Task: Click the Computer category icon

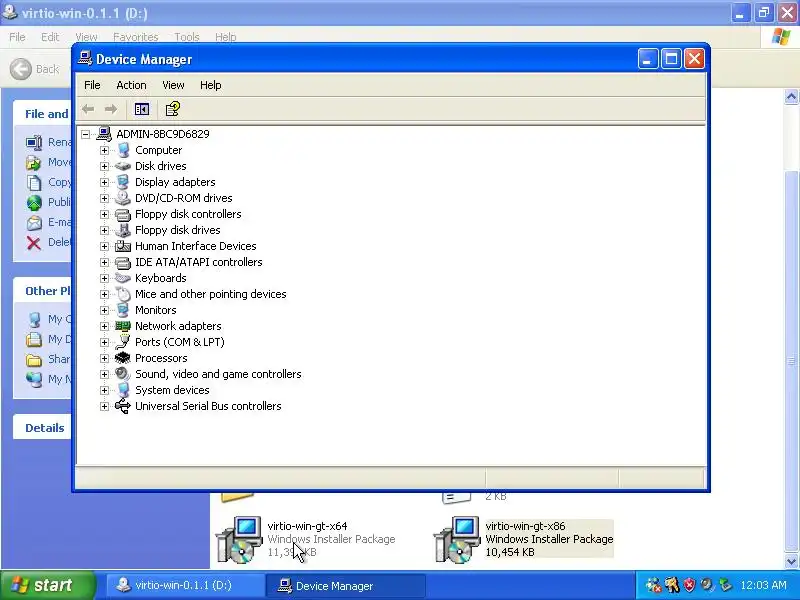Action: [x=123, y=150]
